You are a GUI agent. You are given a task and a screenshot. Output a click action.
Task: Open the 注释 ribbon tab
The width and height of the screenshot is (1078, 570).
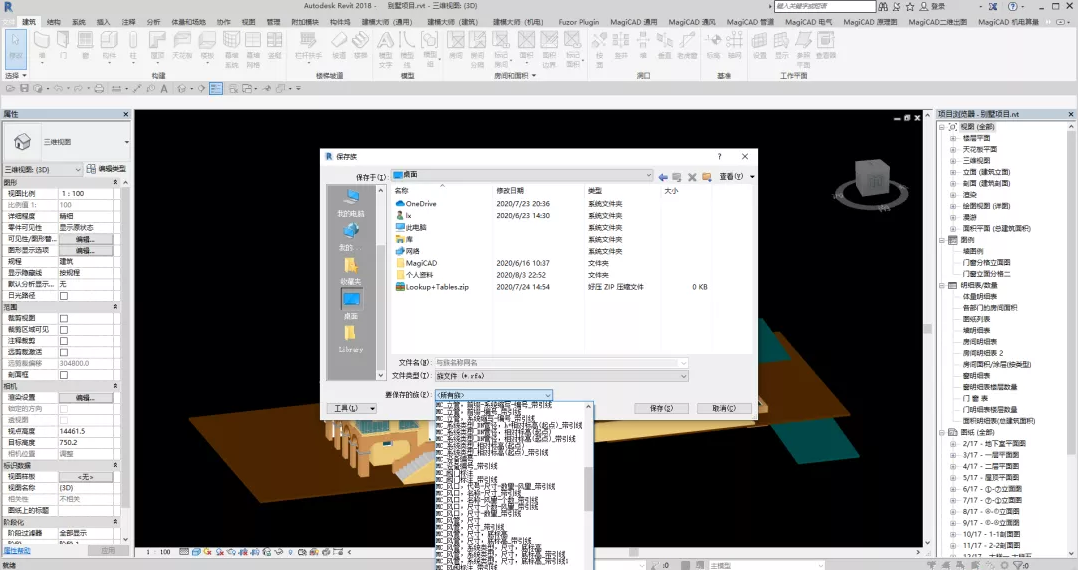click(x=128, y=21)
